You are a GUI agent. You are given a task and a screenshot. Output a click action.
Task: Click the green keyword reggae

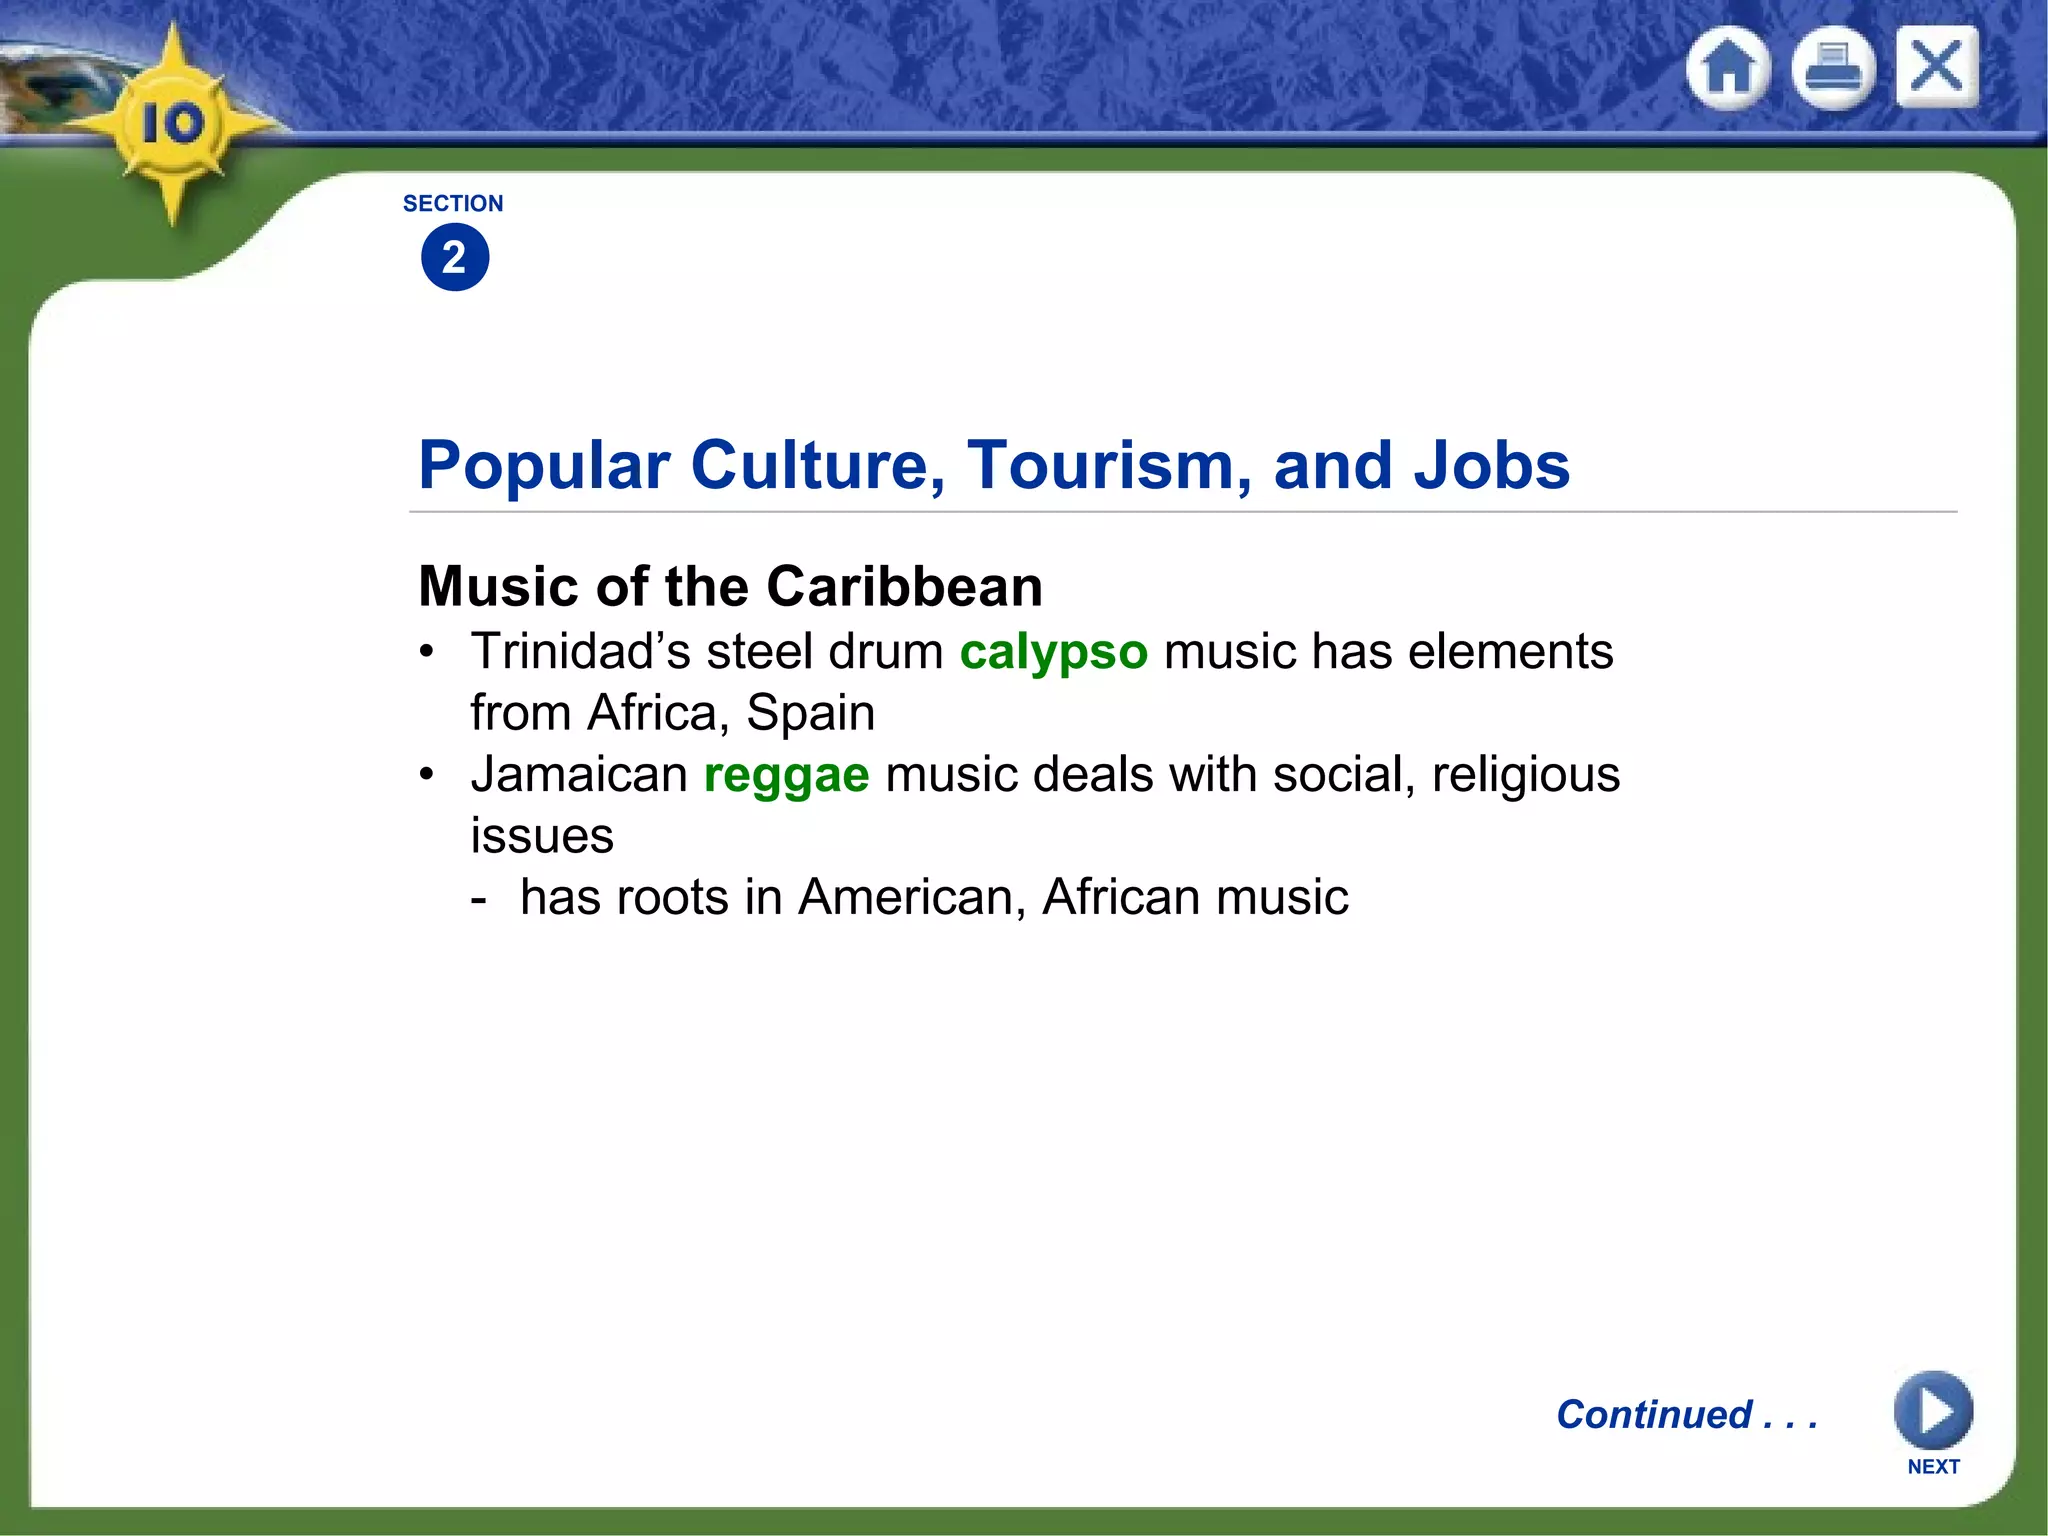786,777
